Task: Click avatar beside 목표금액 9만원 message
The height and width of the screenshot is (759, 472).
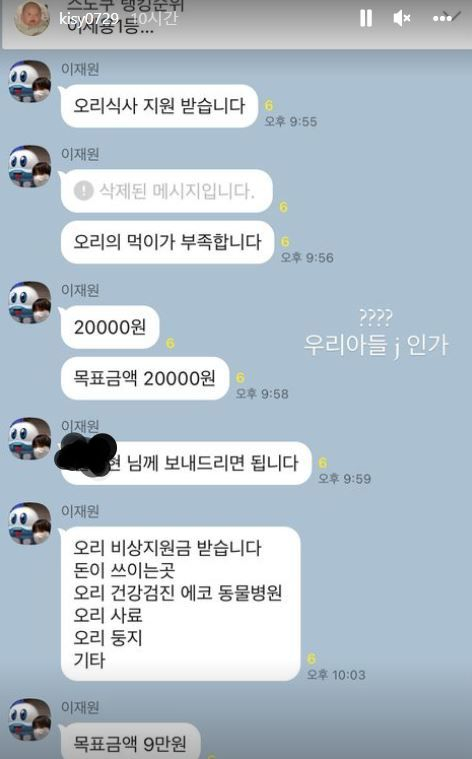Action: pyautogui.click(x=30, y=720)
